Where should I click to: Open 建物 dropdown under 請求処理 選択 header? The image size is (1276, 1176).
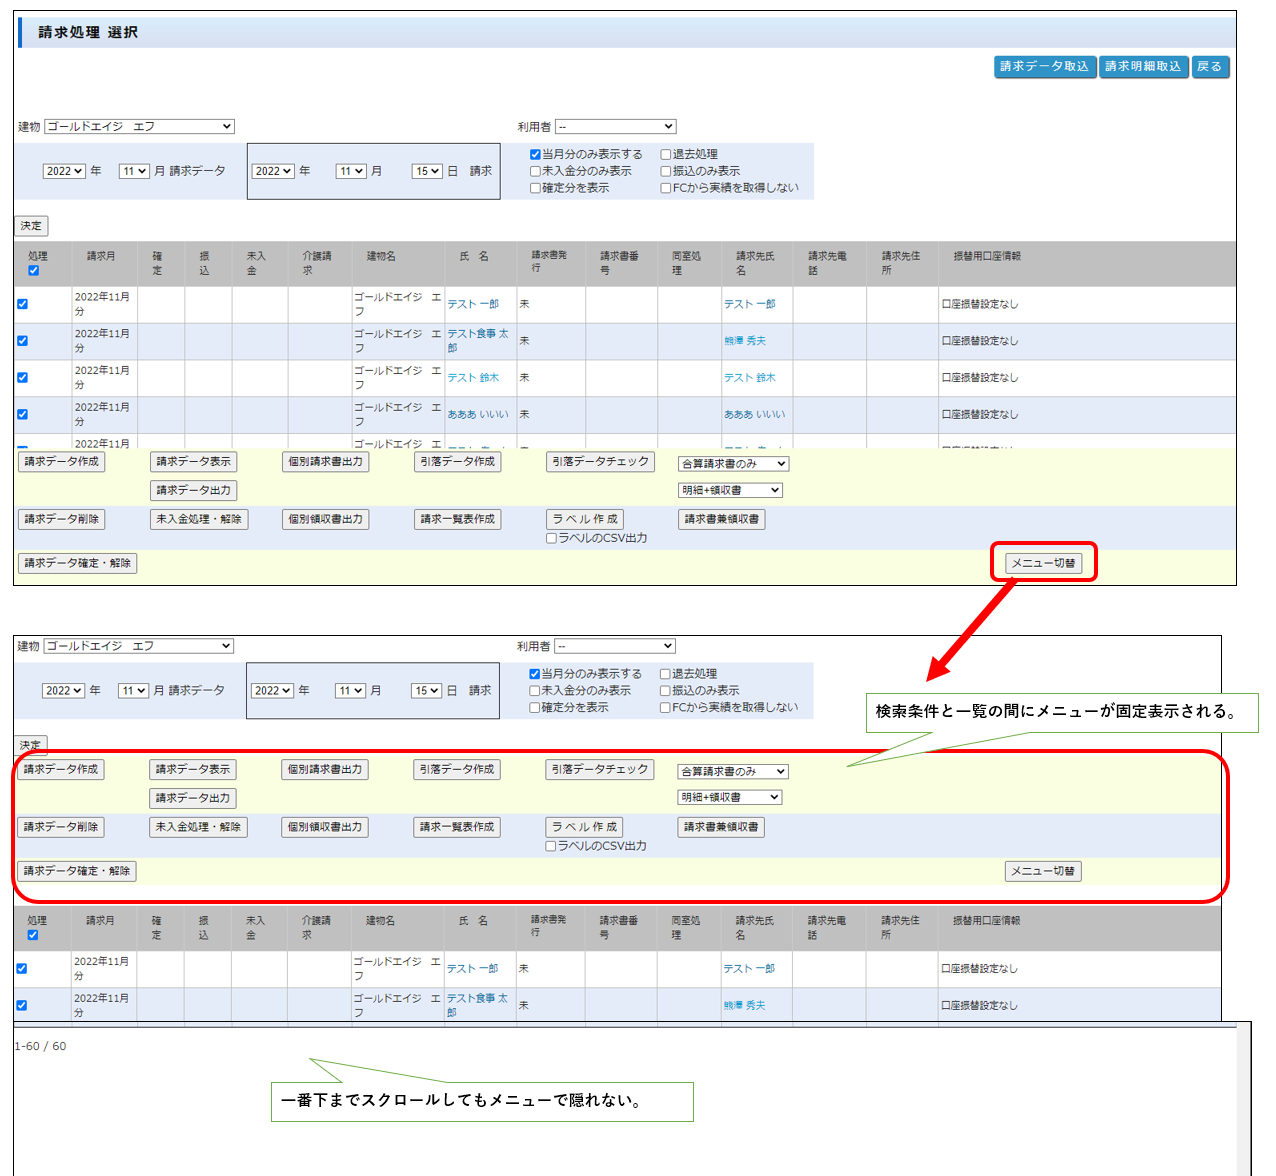(139, 127)
